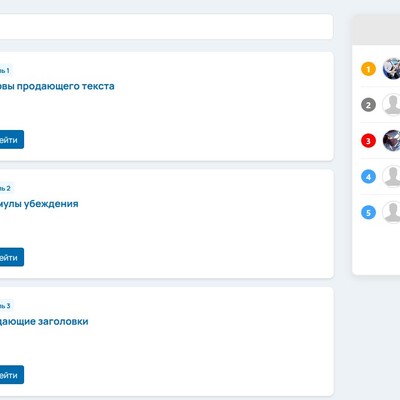Viewport: 400px width, 400px height.
Task: Click the module 1 label tag
Action: [6, 70]
